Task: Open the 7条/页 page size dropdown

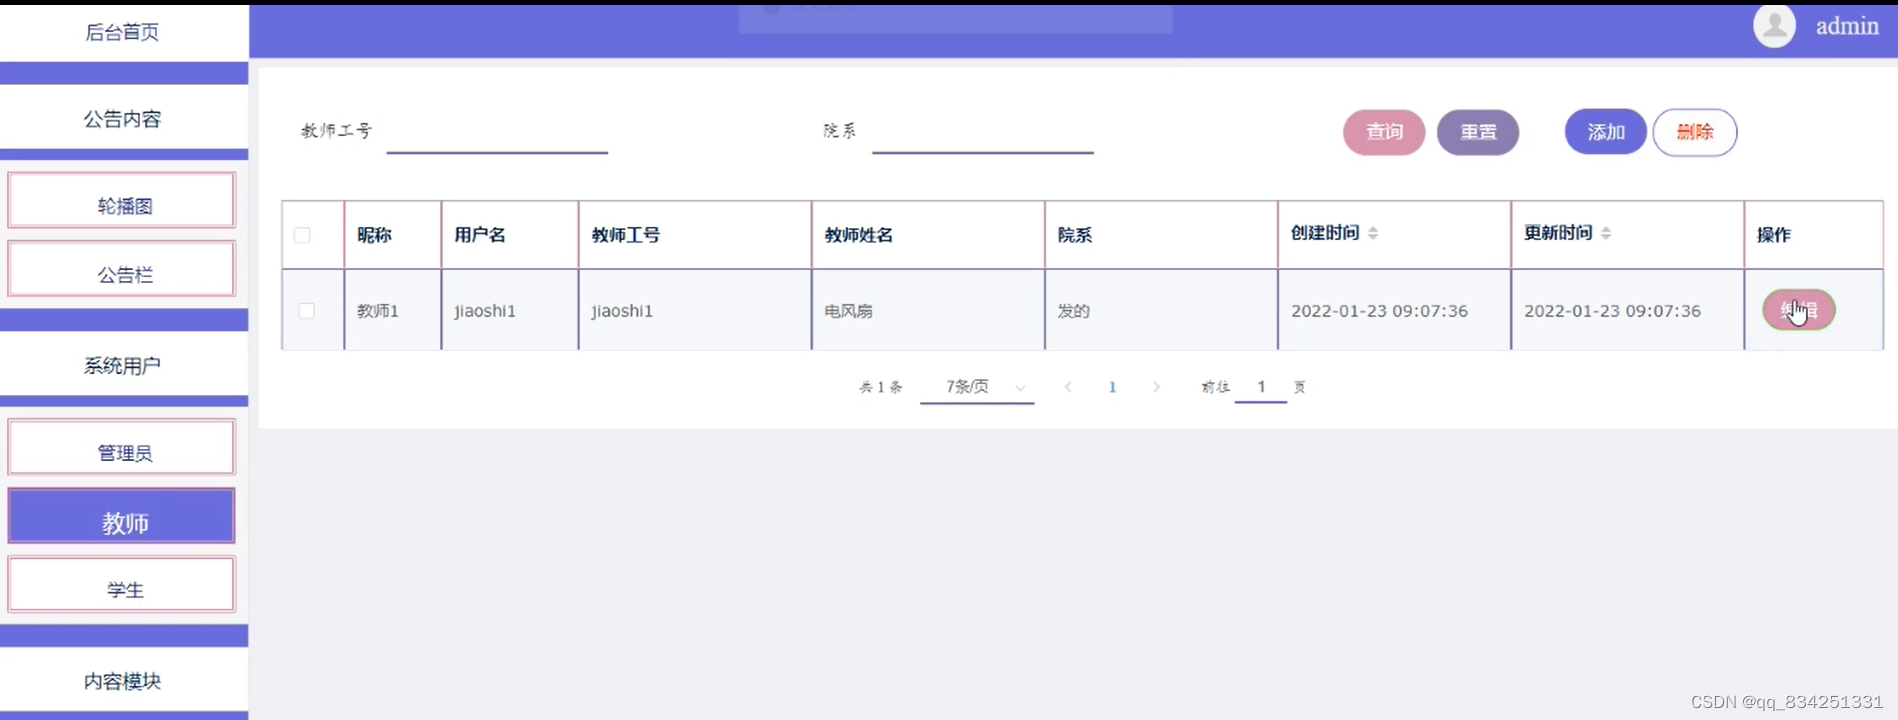Action: click(x=977, y=387)
